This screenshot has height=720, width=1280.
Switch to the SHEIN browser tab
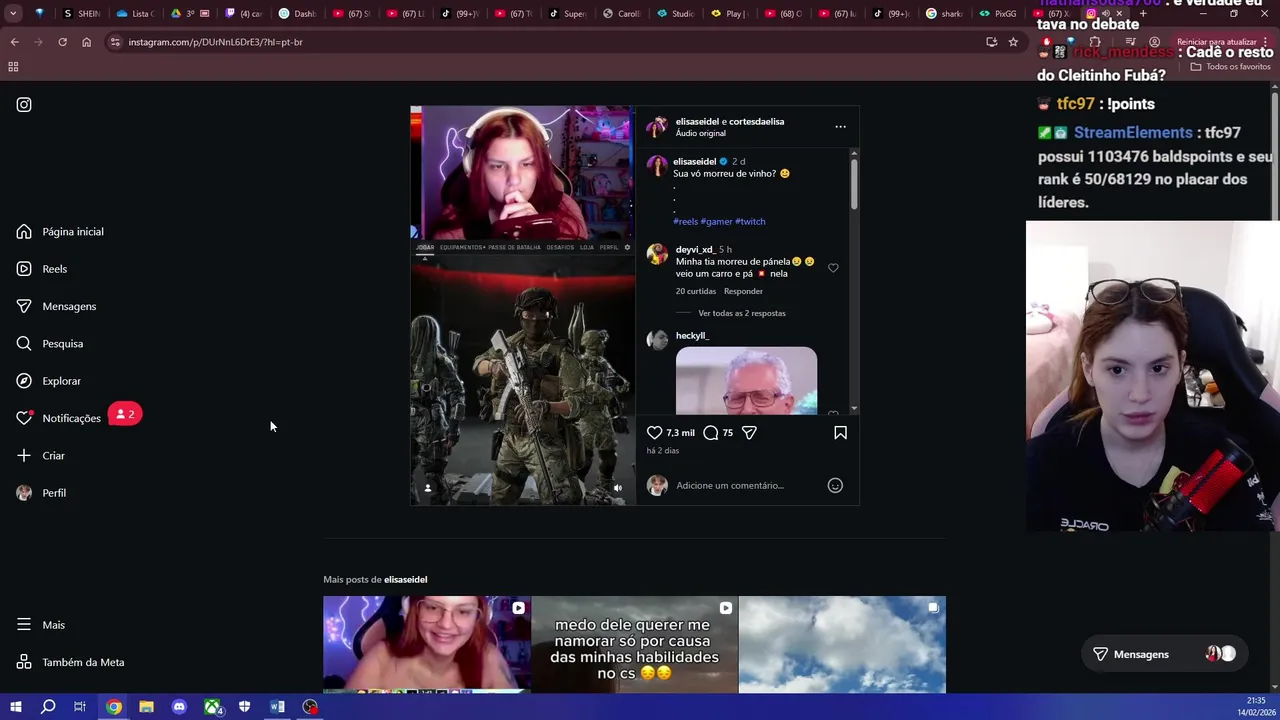point(81,14)
